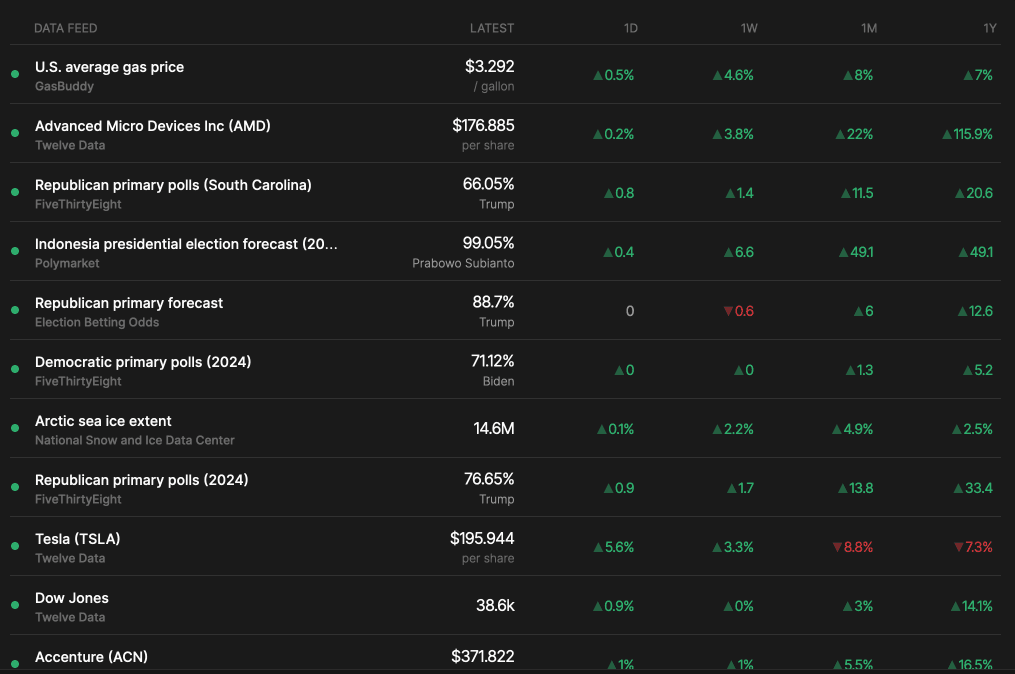This screenshot has width=1015, height=674.
Task: Open sorting on the LATEST column
Action: [492, 28]
